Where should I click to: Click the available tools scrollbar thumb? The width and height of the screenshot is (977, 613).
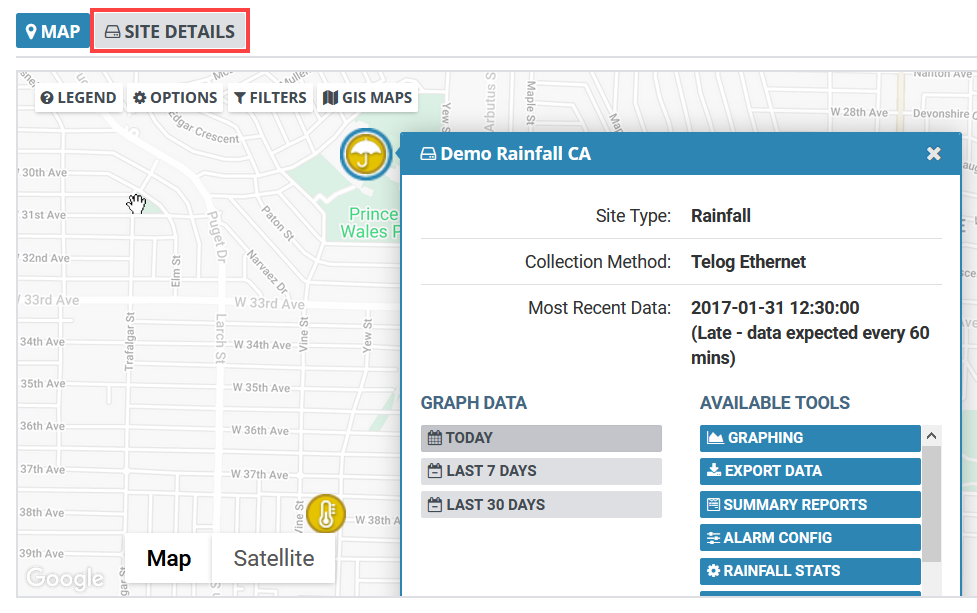(x=932, y=503)
